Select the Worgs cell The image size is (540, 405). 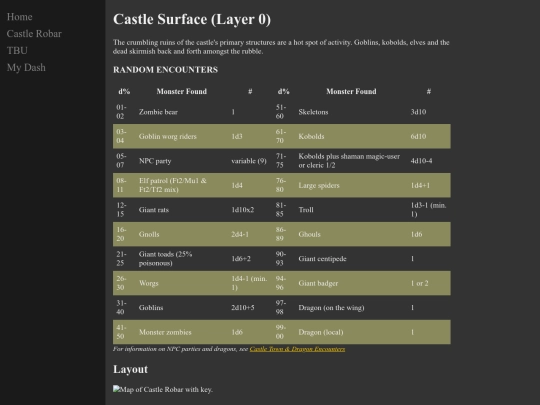click(182, 283)
